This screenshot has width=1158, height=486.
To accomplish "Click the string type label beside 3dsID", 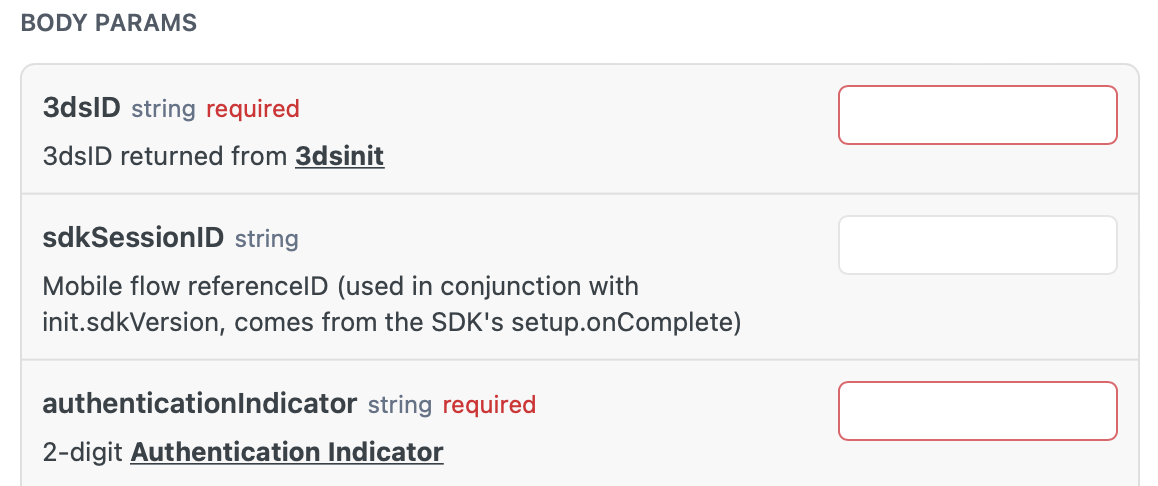I will [163, 109].
